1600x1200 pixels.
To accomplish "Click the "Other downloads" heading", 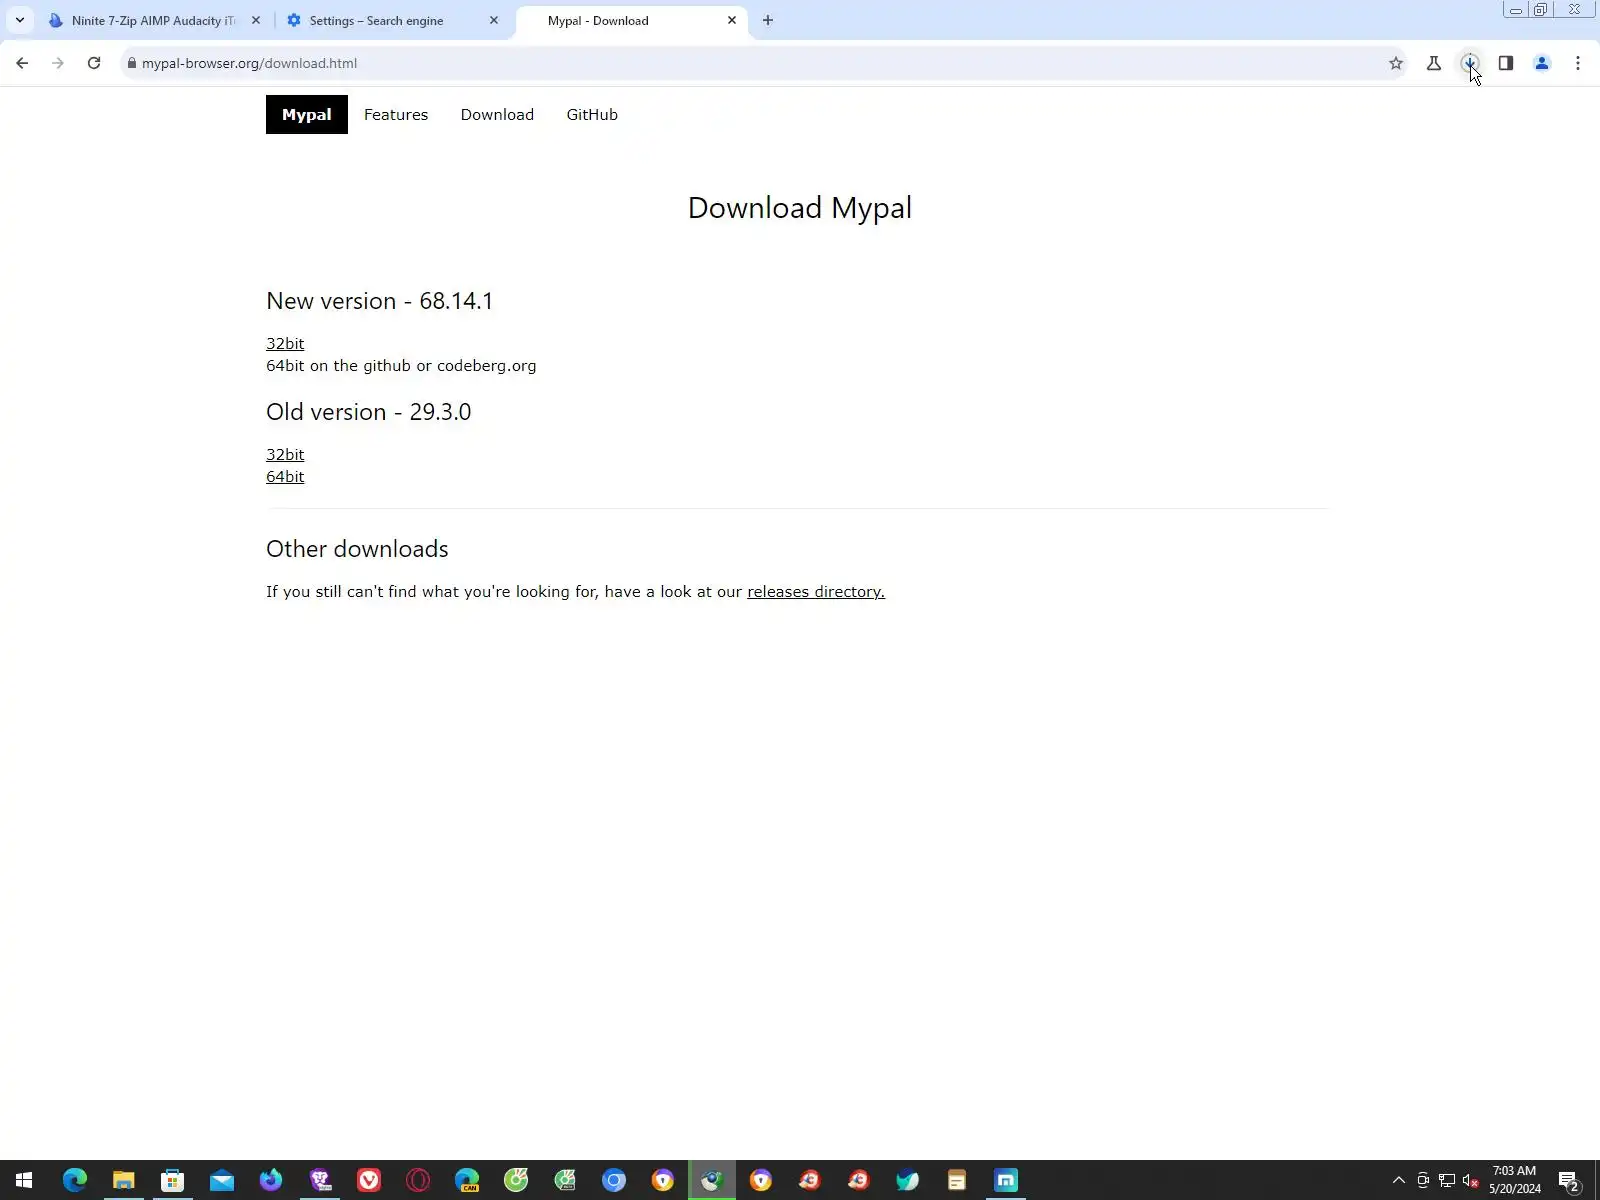I will click(x=357, y=549).
